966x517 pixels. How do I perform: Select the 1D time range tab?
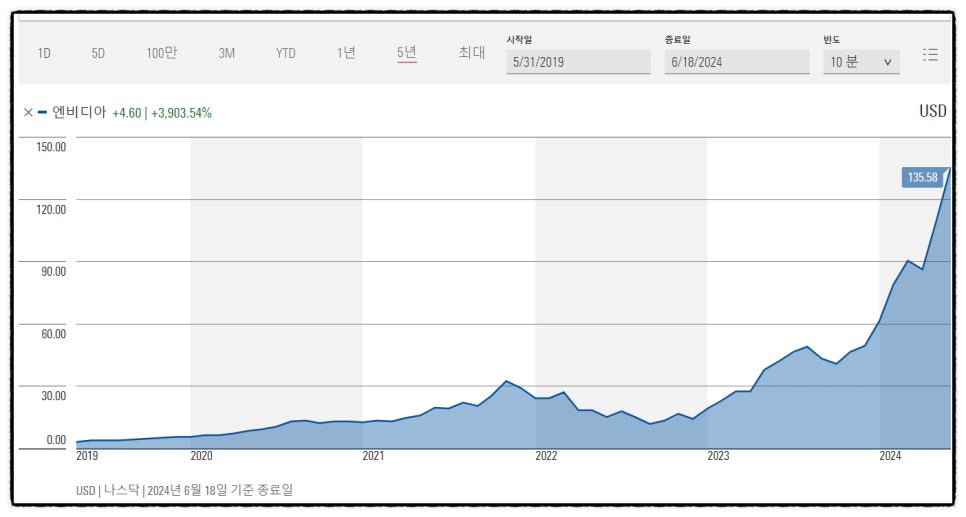click(x=44, y=54)
